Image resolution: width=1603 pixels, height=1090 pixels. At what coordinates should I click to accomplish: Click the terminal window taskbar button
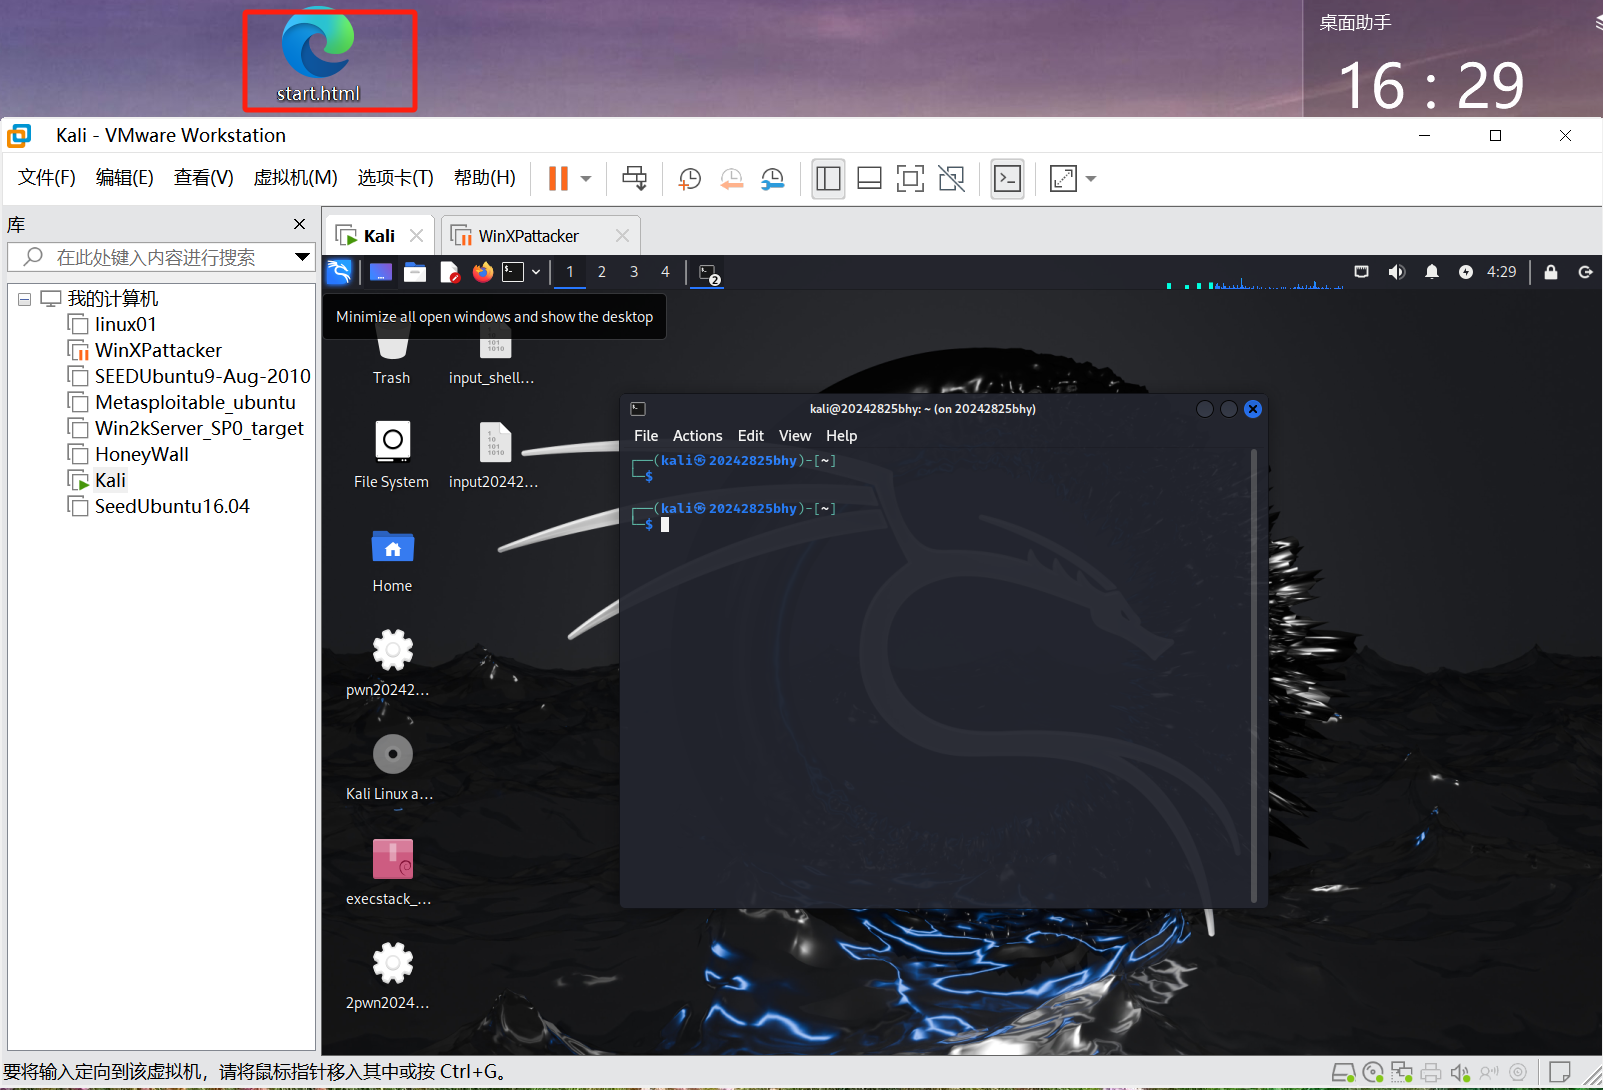click(709, 273)
